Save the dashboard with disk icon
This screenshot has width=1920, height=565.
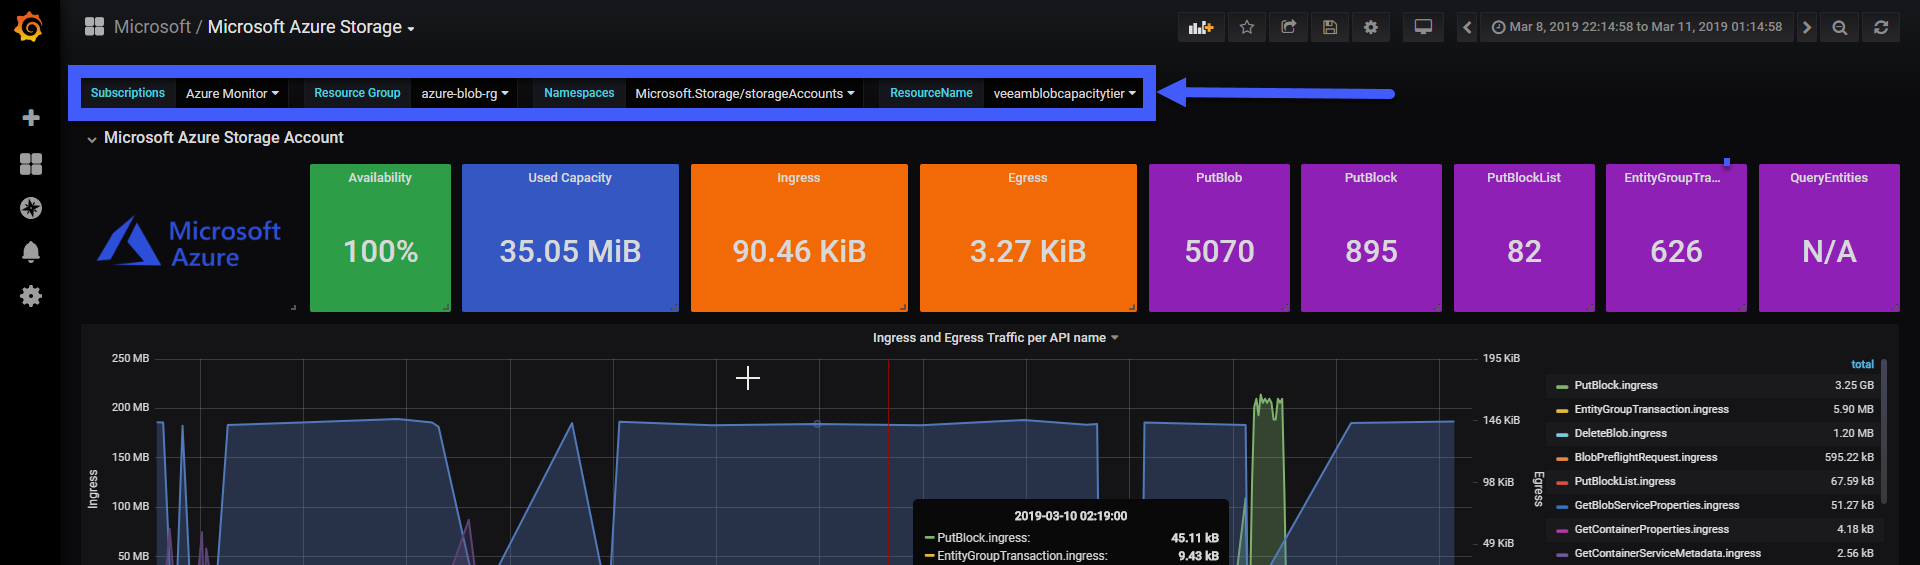coord(1330,27)
